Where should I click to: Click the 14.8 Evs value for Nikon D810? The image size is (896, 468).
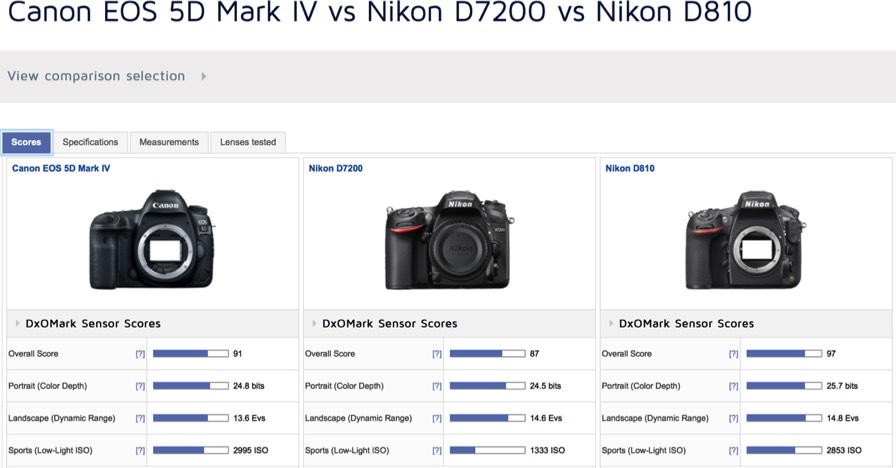pyautogui.click(x=843, y=418)
